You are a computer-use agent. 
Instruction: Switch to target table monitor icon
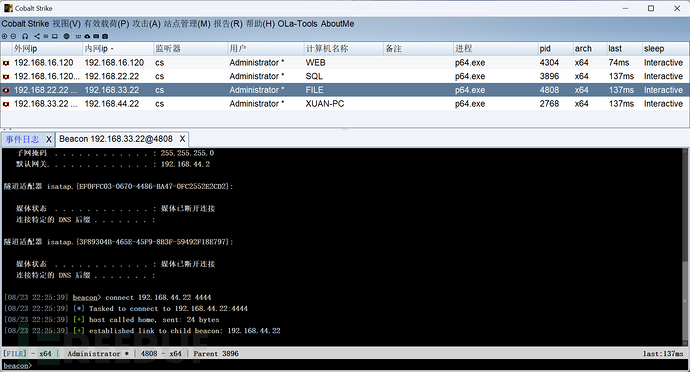[x=55, y=36]
